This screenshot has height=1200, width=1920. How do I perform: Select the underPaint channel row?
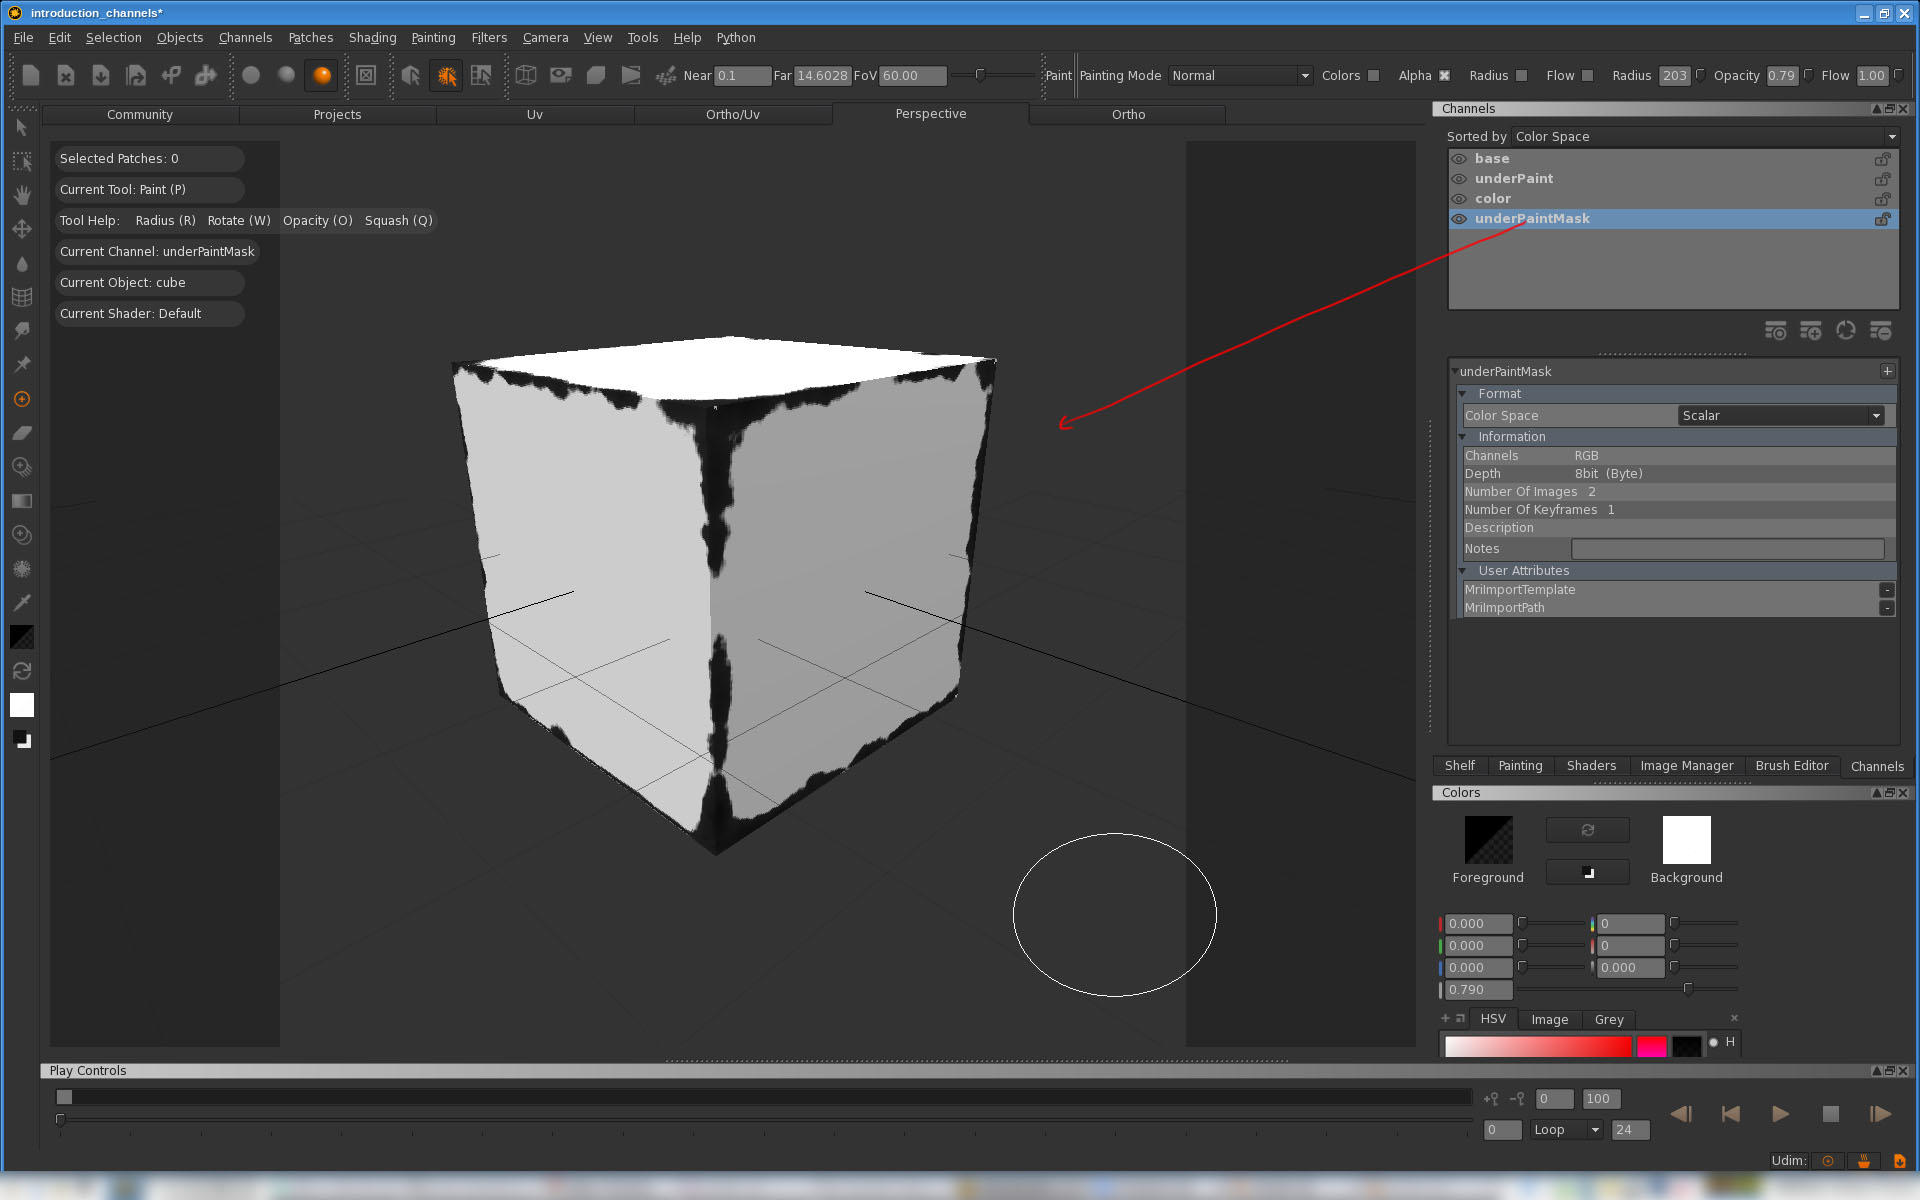coord(1673,179)
